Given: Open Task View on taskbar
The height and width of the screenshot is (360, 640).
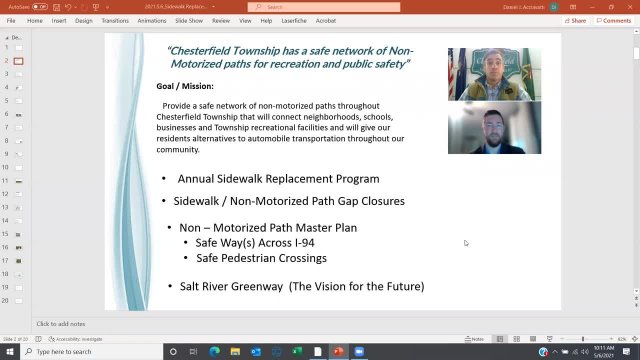Looking at the screenshot, I should click(x=193, y=351).
